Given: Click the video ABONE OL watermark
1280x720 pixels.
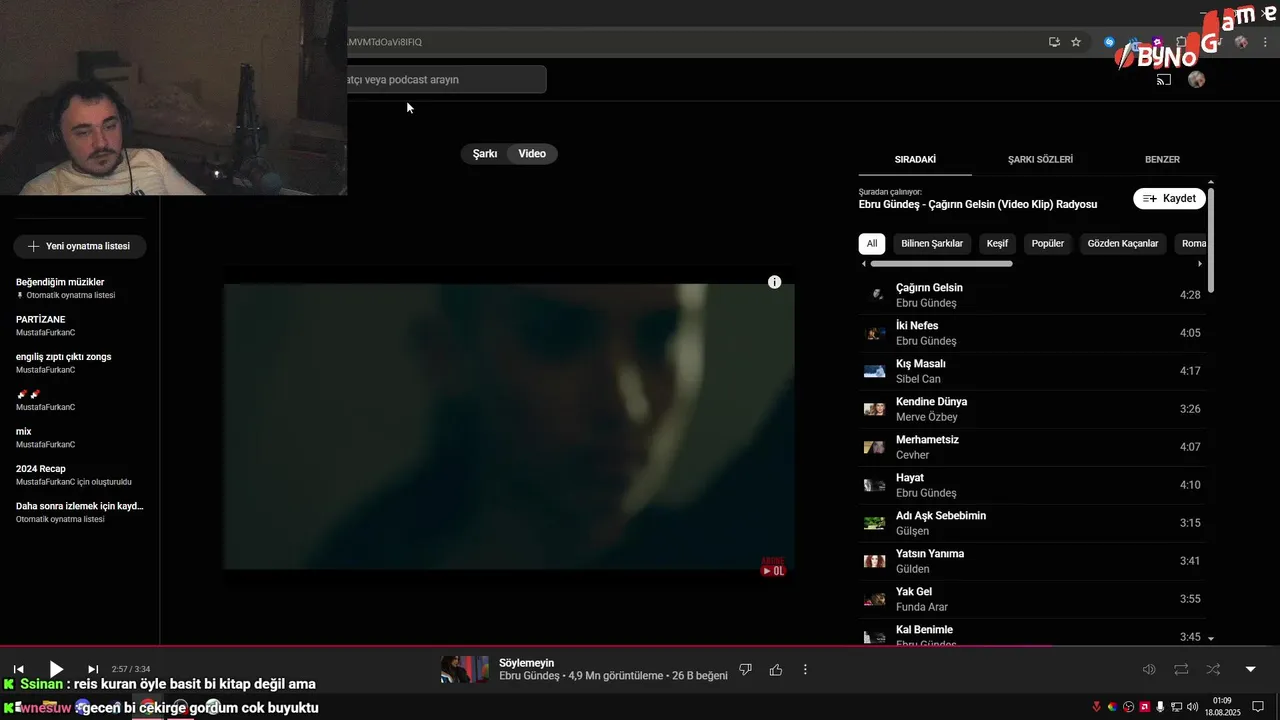Looking at the screenshot, I should [x=773, y=567].
